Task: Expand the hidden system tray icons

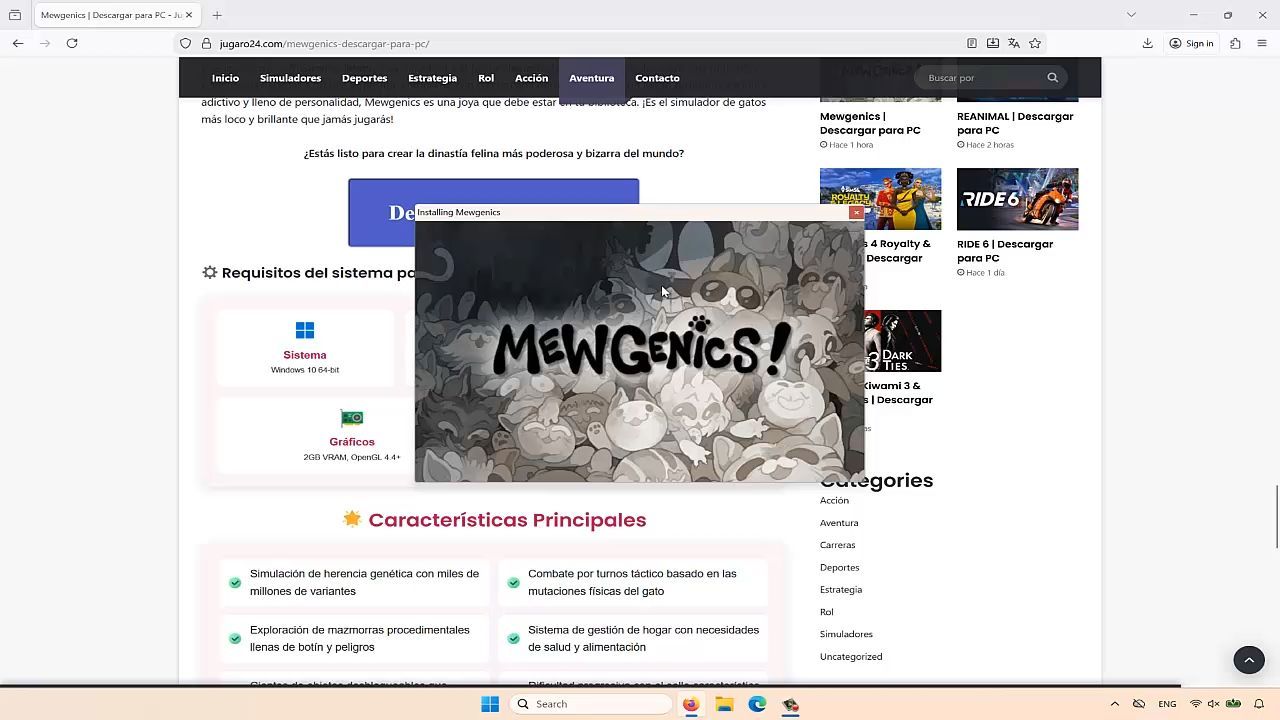Action: point(1114,704)
